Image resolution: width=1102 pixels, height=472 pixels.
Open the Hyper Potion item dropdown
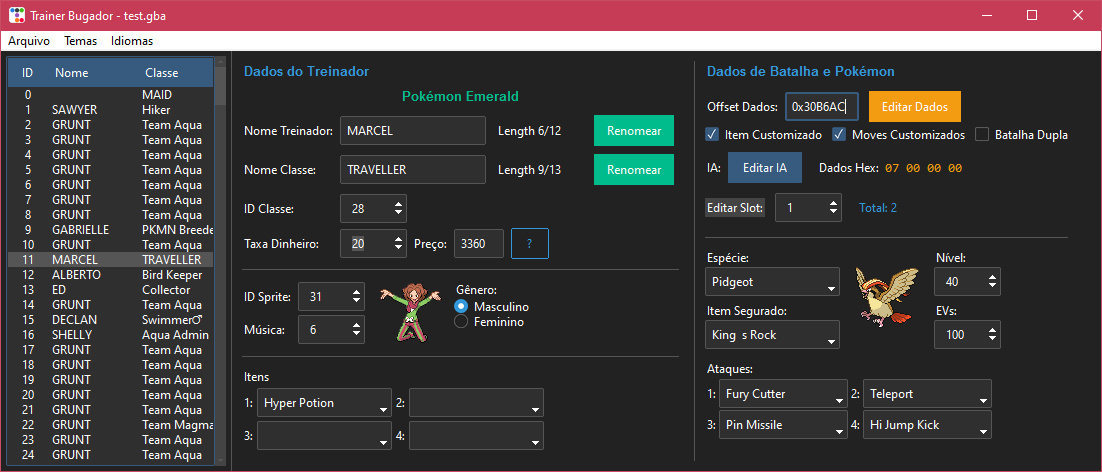point(324,404)
